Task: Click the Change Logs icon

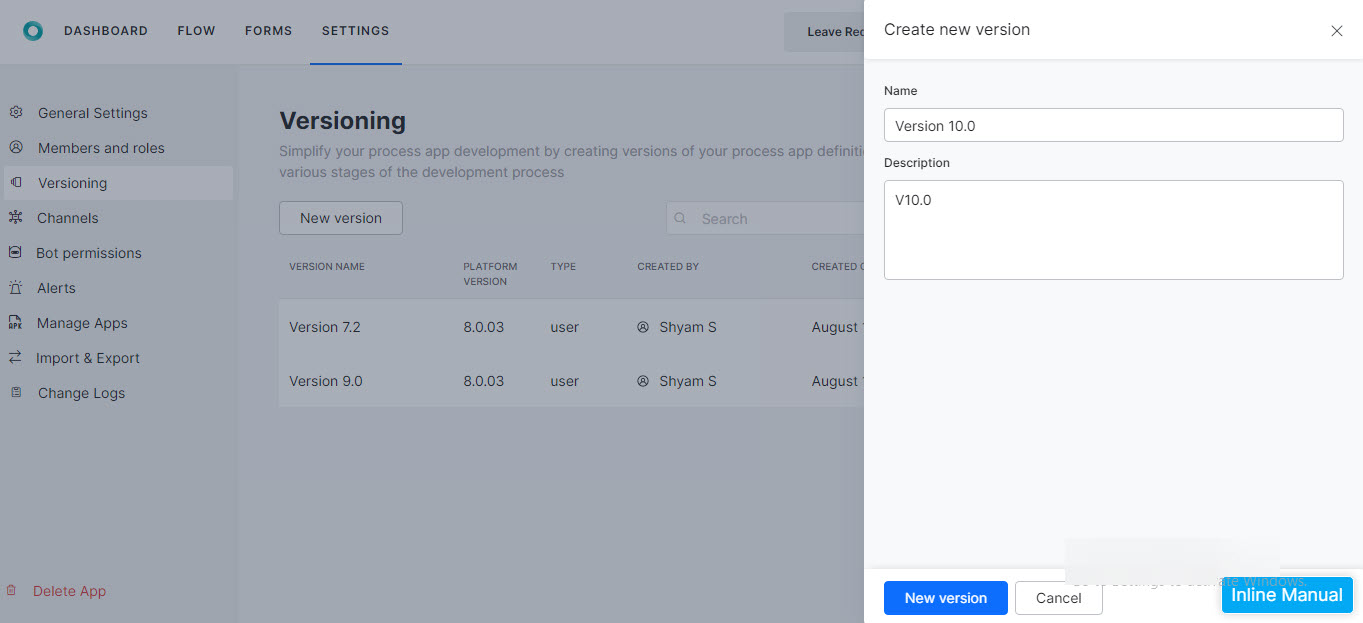Action: (x=16, y=392)
